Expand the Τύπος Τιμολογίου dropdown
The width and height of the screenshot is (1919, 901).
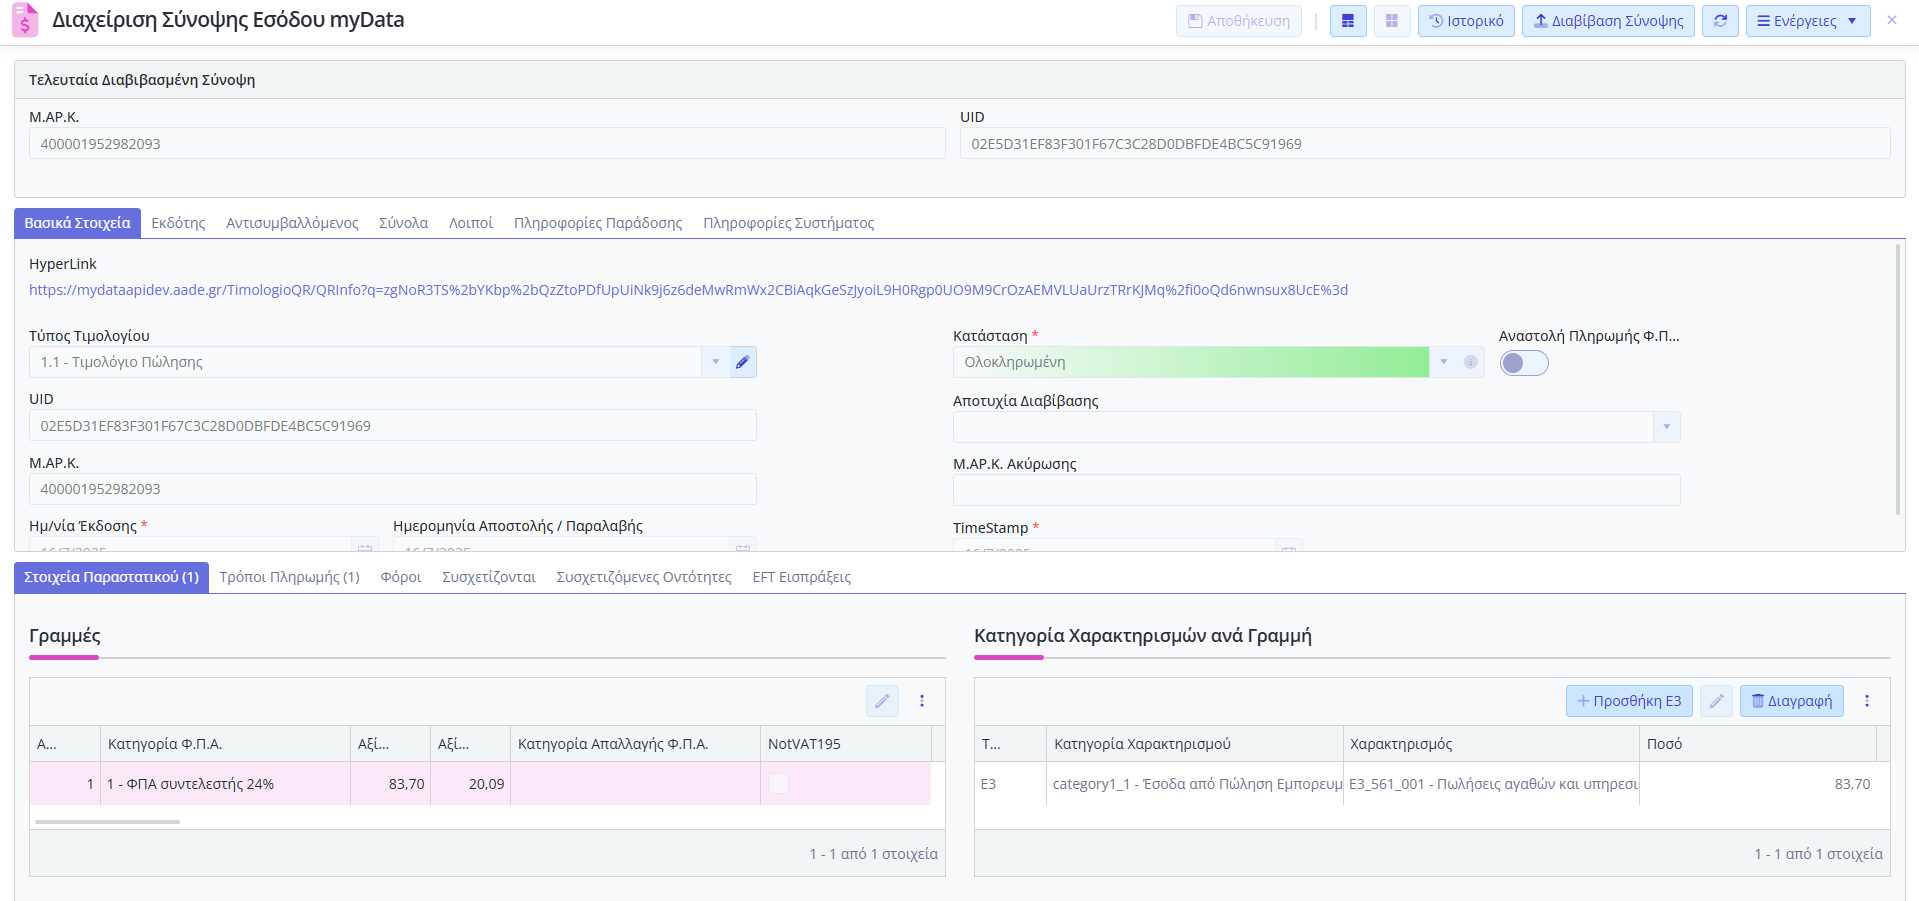click(715, 362)
